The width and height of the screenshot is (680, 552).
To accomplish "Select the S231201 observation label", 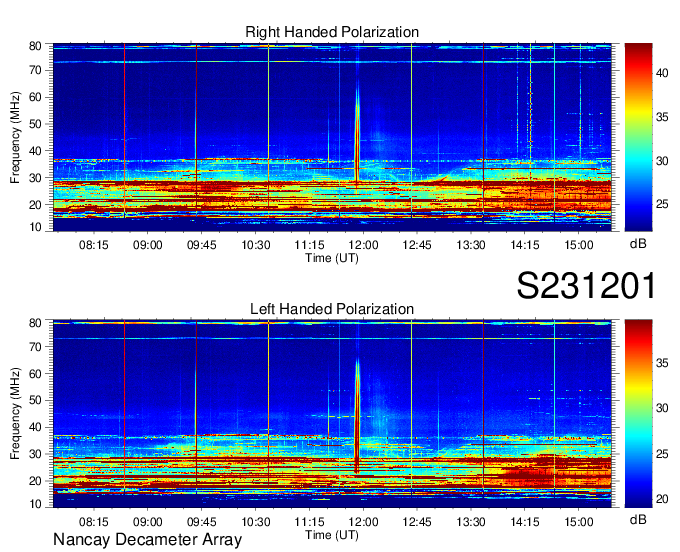I will [x=586, y=285].
